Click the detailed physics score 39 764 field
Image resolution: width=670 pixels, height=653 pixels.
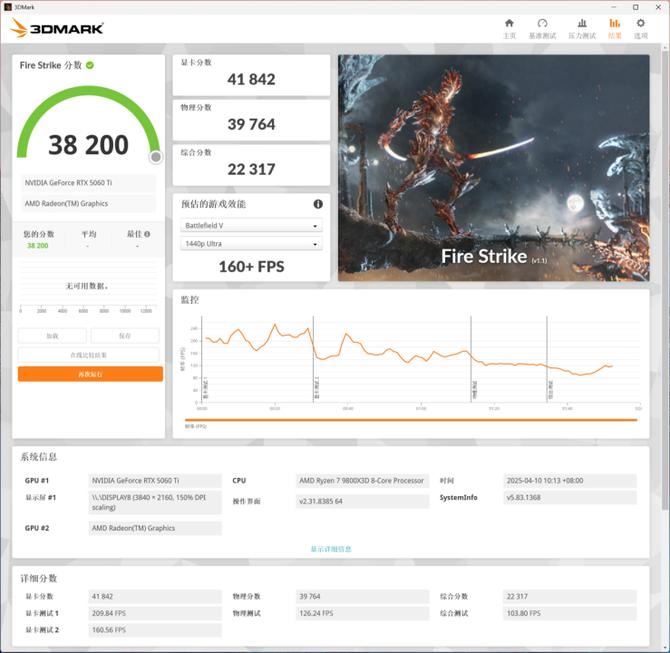point(362,597)
